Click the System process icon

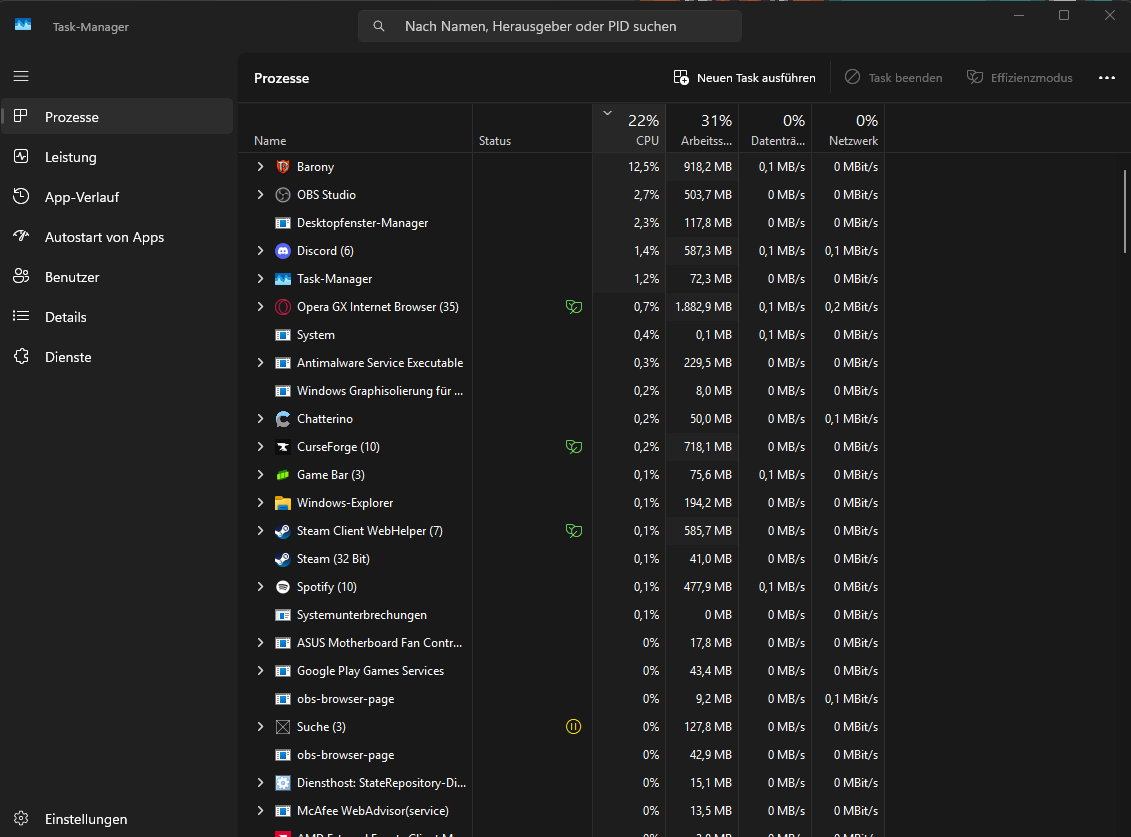click(x=283, y=335)
